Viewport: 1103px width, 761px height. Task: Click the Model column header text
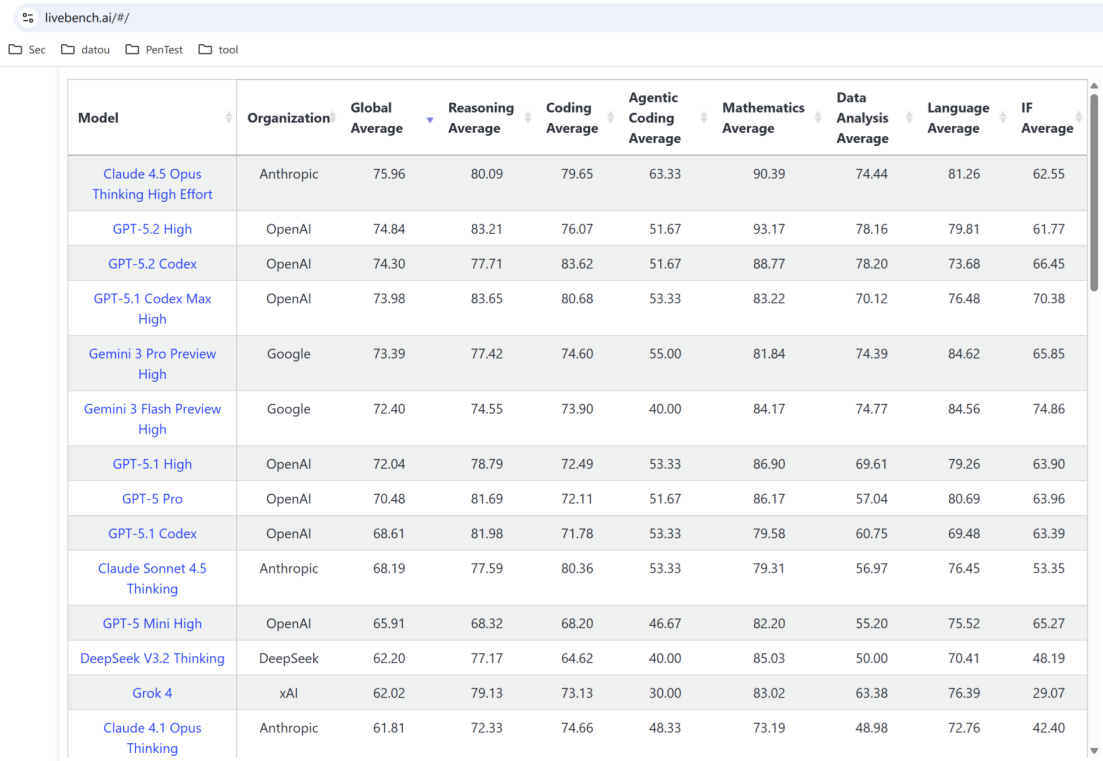[x=98, y=117]
